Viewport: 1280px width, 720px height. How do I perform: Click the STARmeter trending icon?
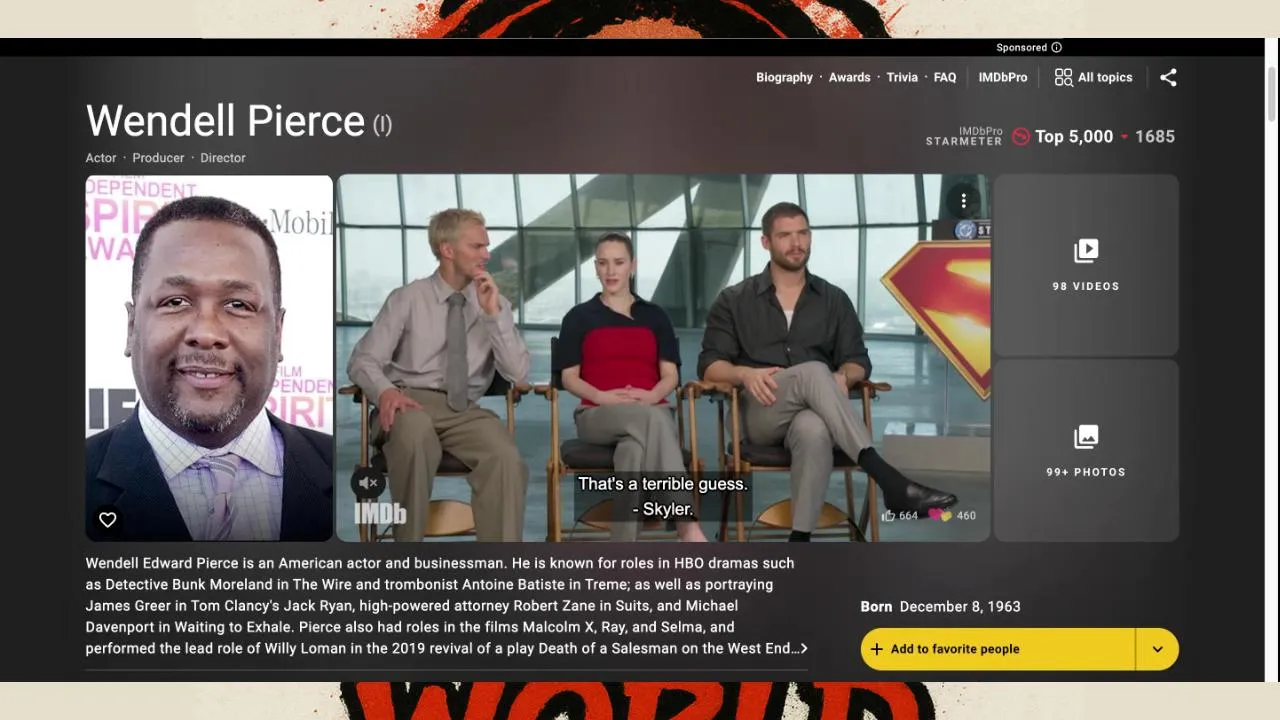click(1020, 137)
